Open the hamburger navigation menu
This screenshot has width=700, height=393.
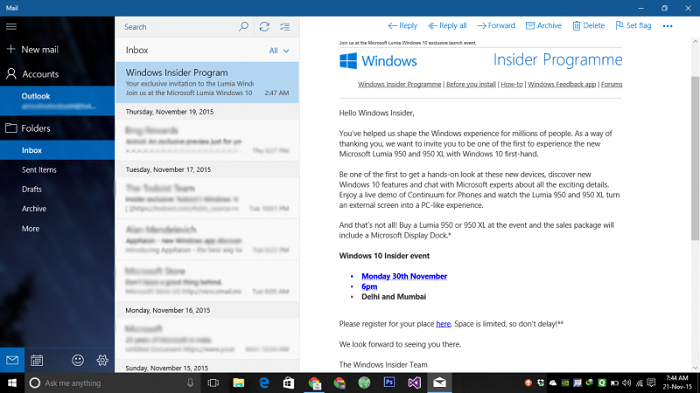click(11, 27)
